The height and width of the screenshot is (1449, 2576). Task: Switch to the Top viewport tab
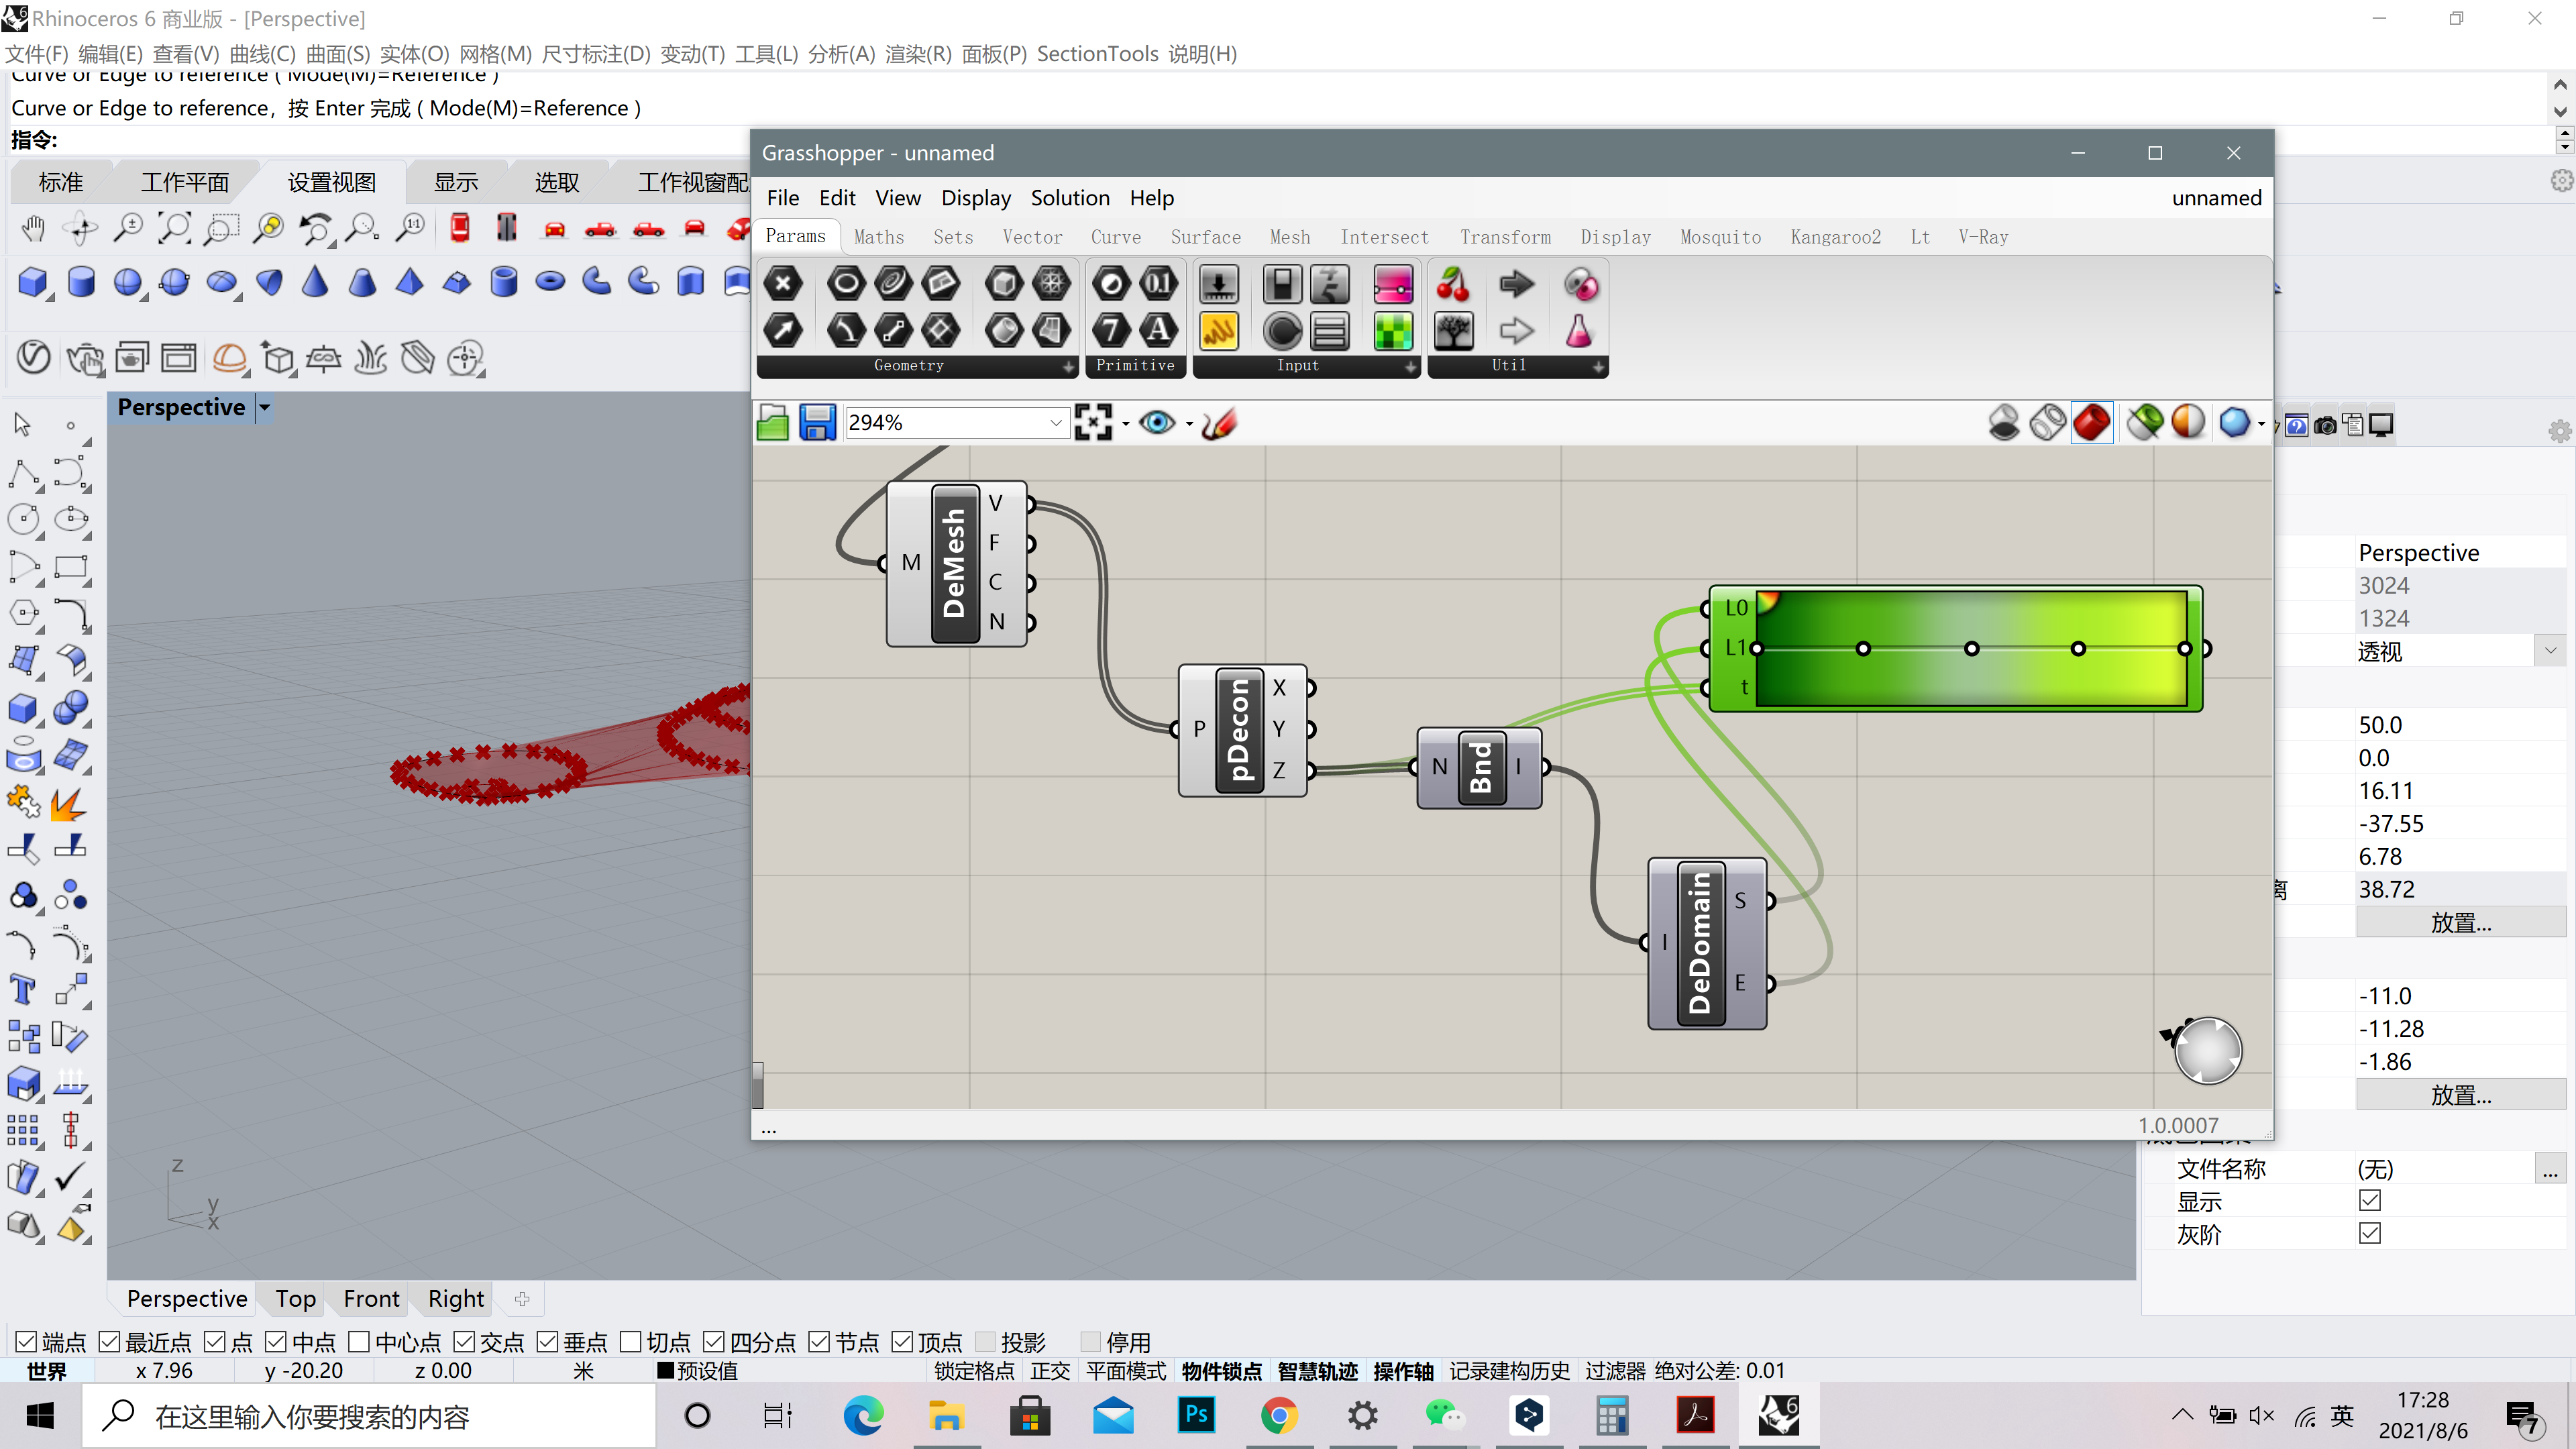click(296, 1298)
